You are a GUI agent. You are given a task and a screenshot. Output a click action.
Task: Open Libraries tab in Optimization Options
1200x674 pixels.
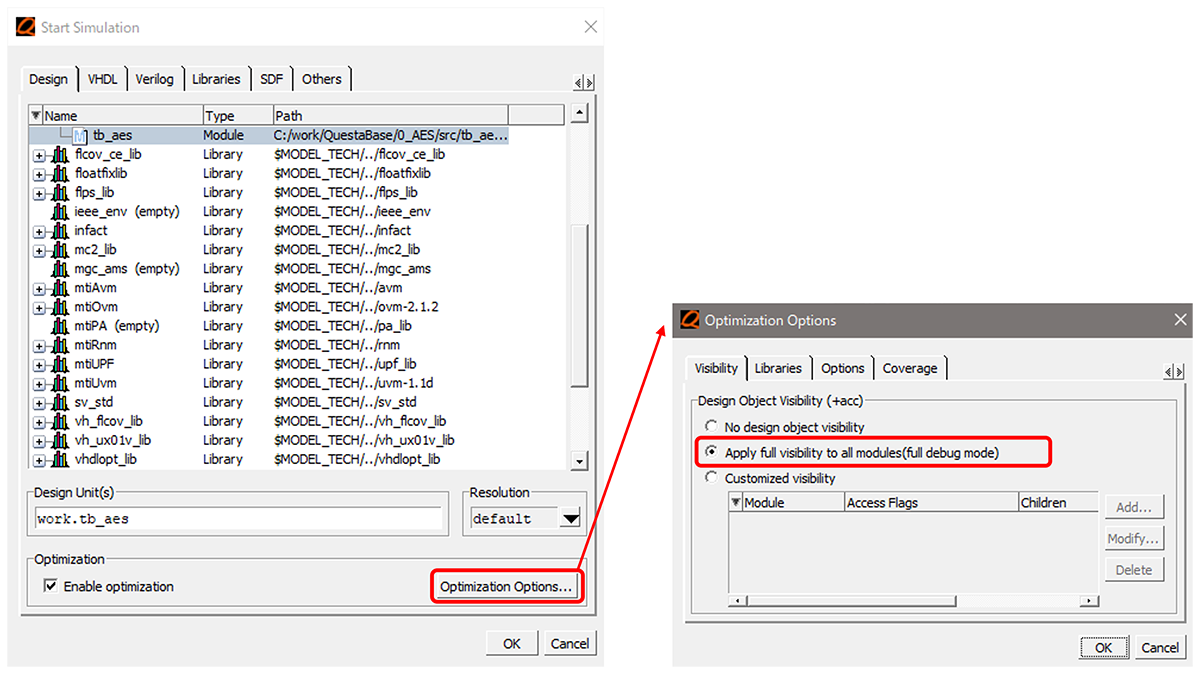tap(778, 368)
